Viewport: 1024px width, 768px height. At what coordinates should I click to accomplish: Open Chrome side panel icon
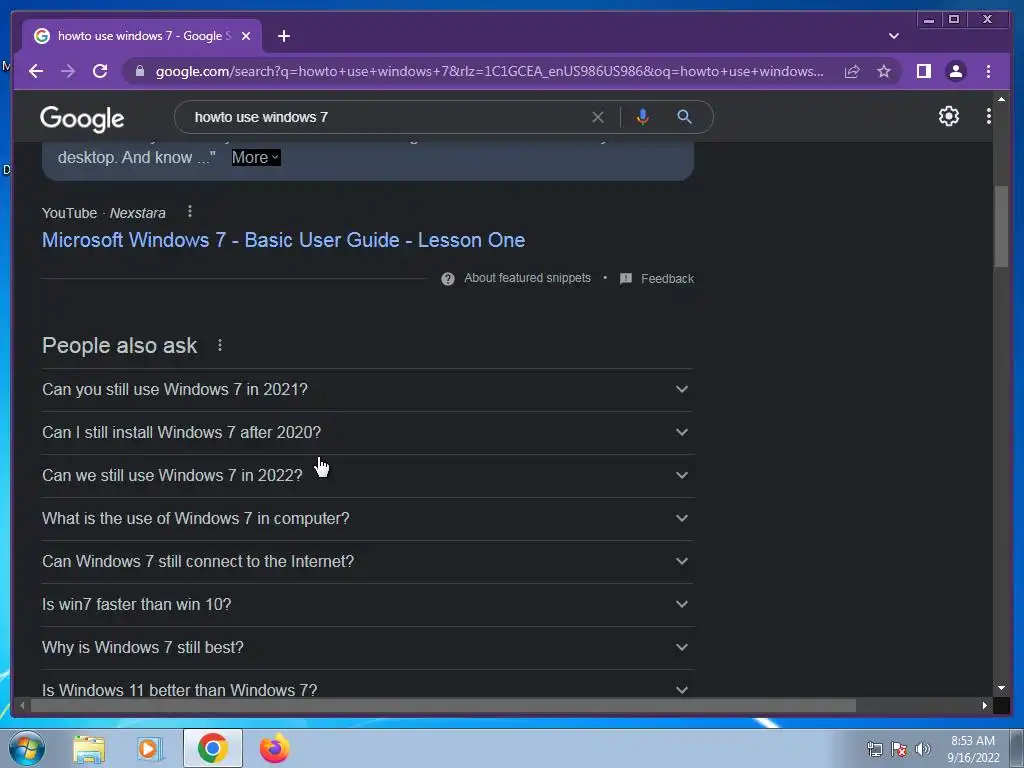[x=923, y=71]
